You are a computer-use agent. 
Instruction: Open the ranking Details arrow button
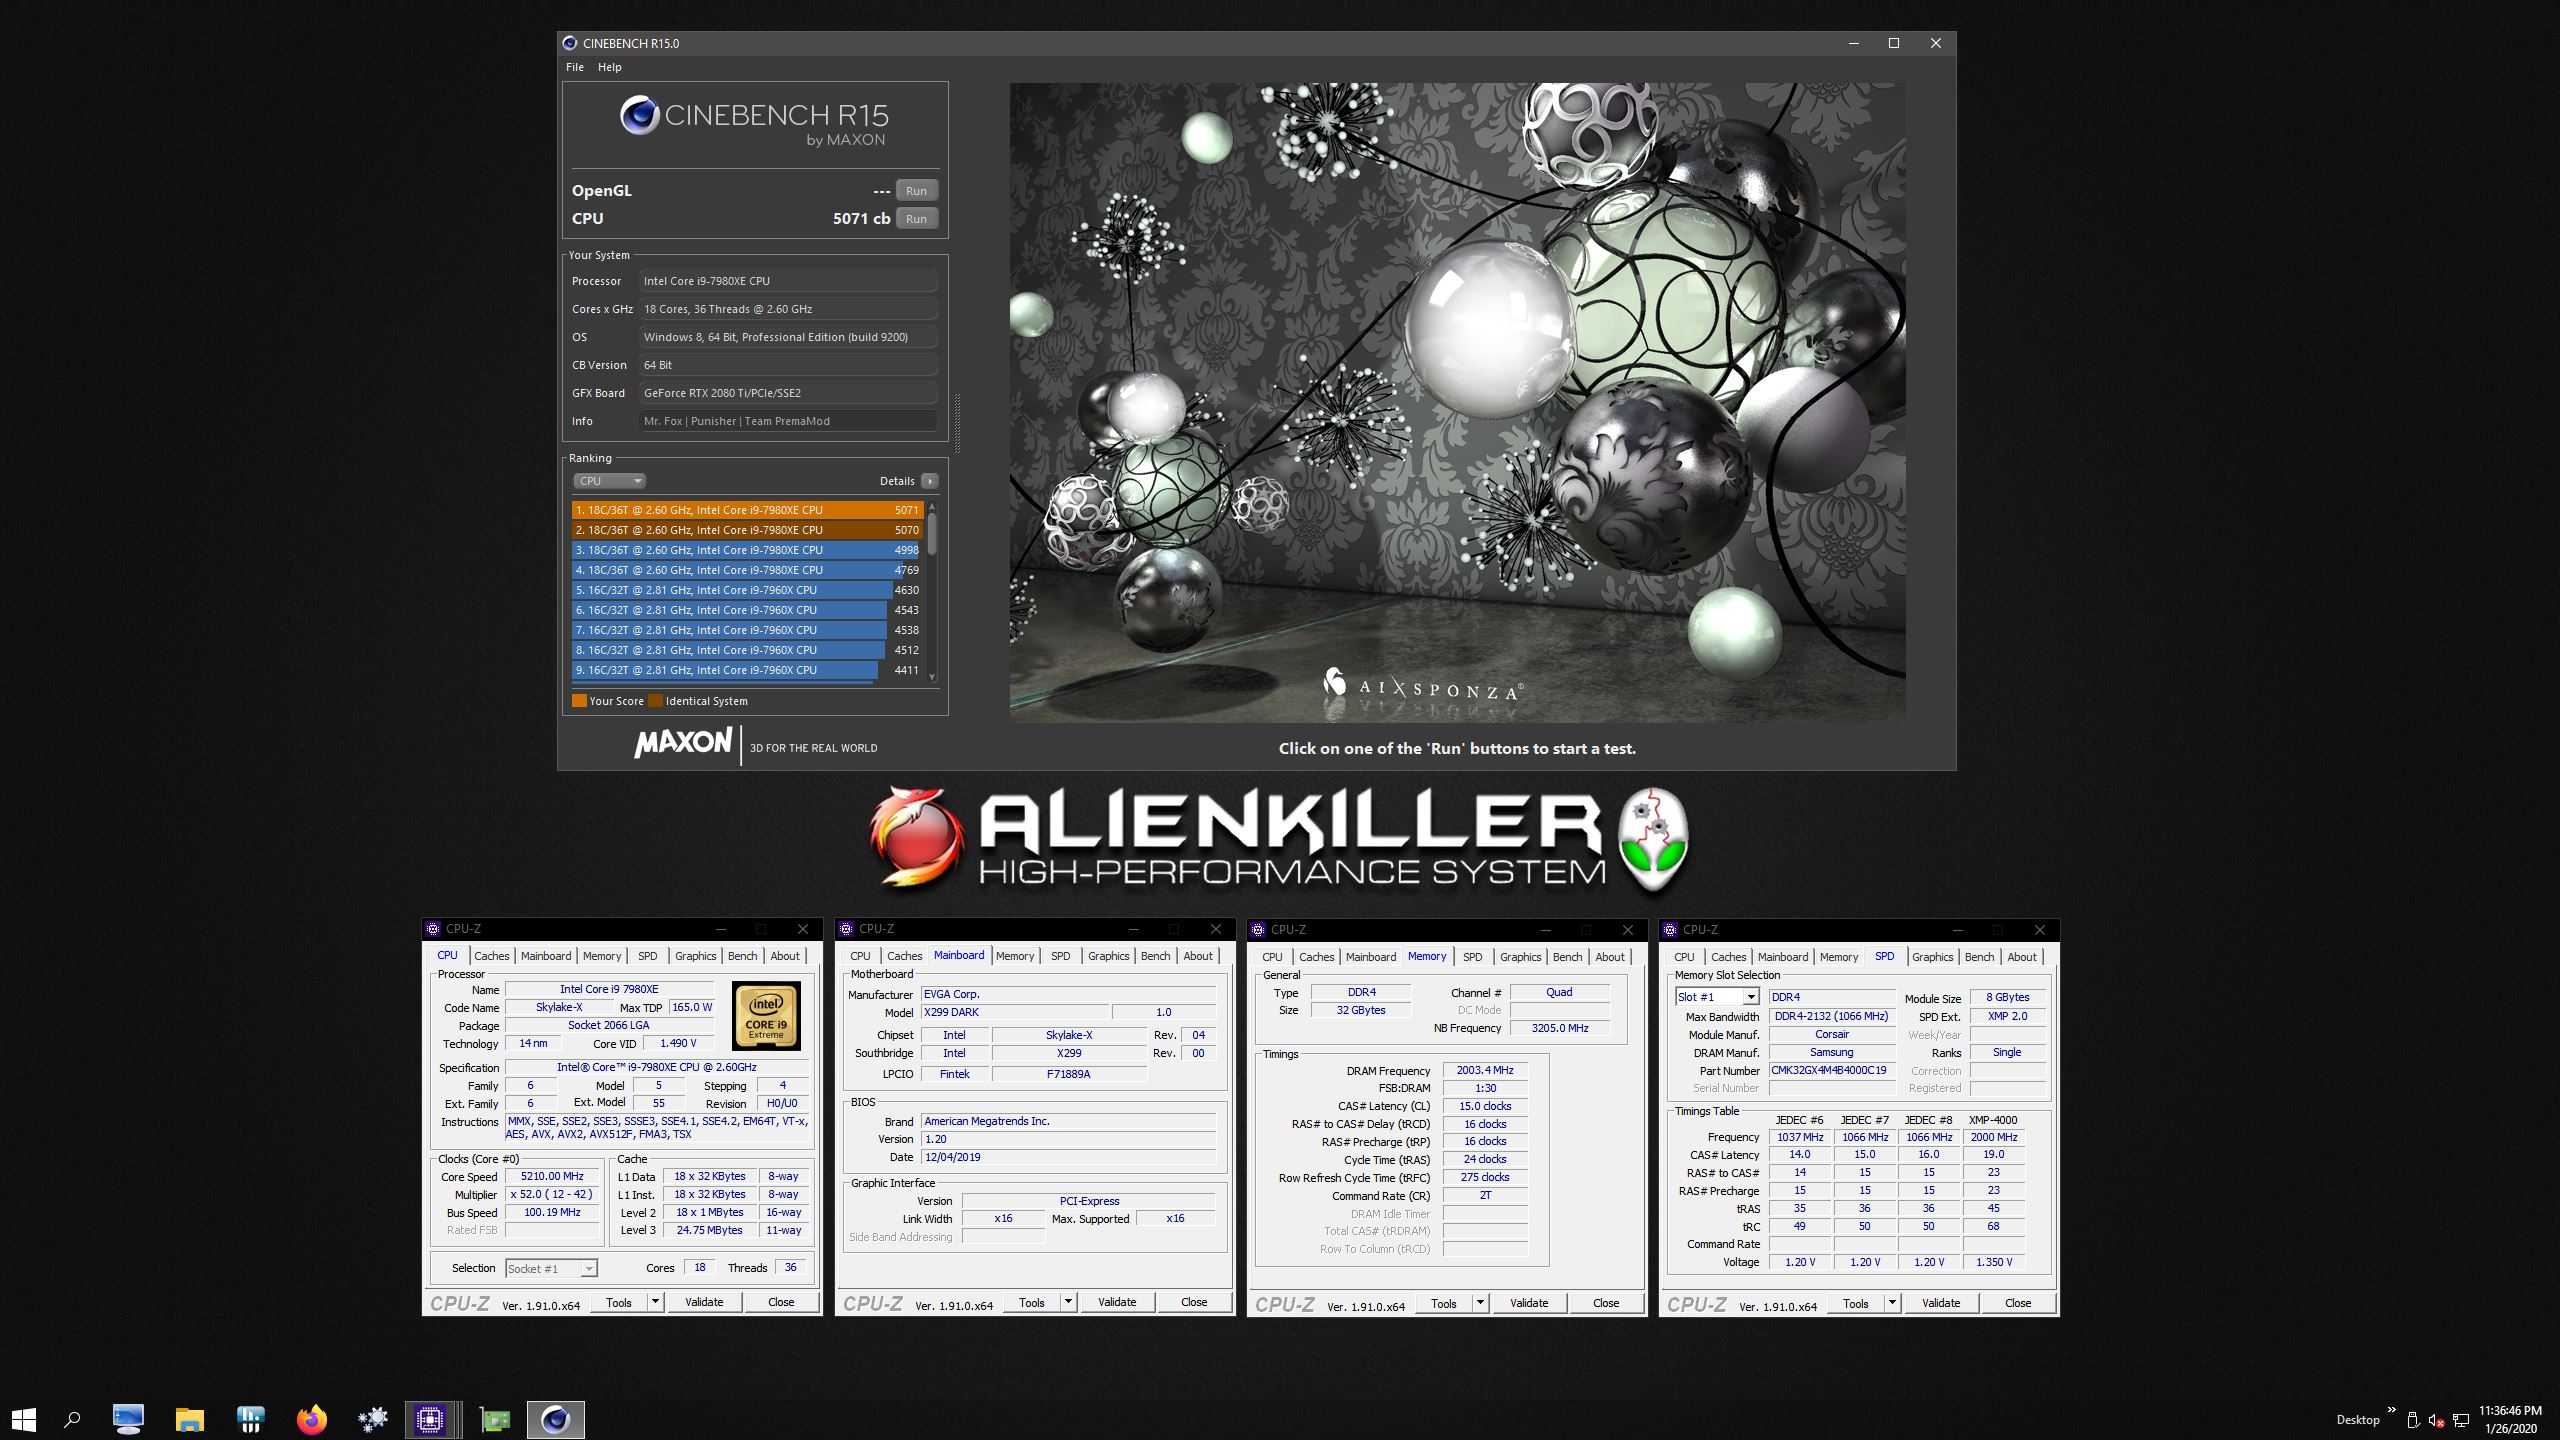pyautogui.click(x=930, y=481)
